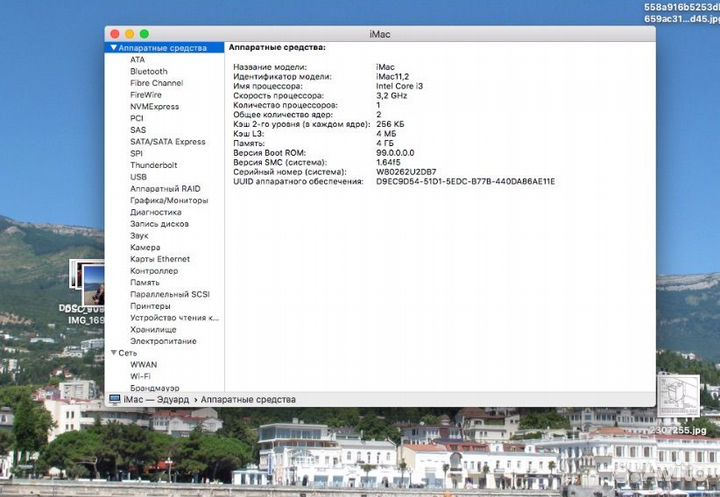Select SPI in the sidebar
The width and height of the screenshot is (720, 497).
coord(136,153)
